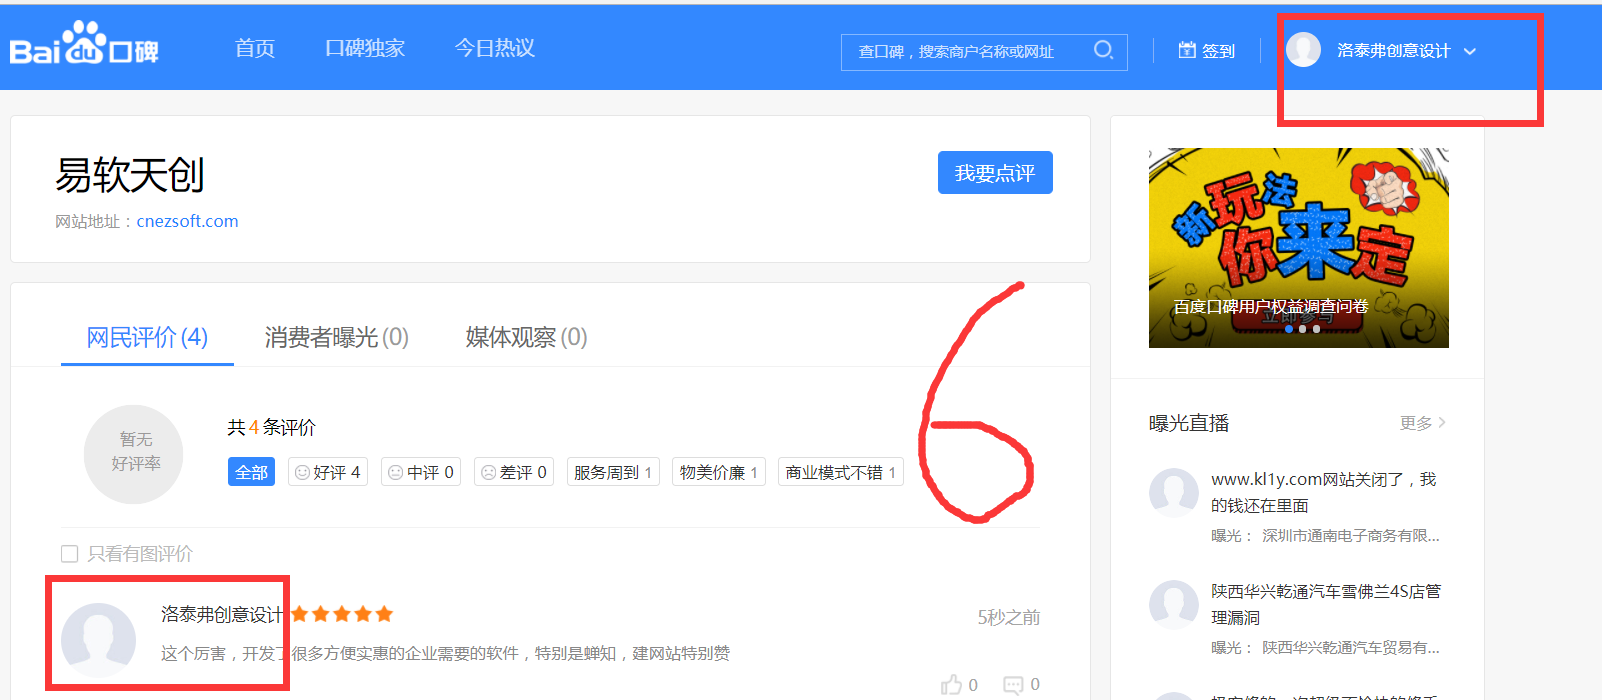Click the 易软天创 merchant title
Viewport: 1602px width, 700px height.
point(130,176)
